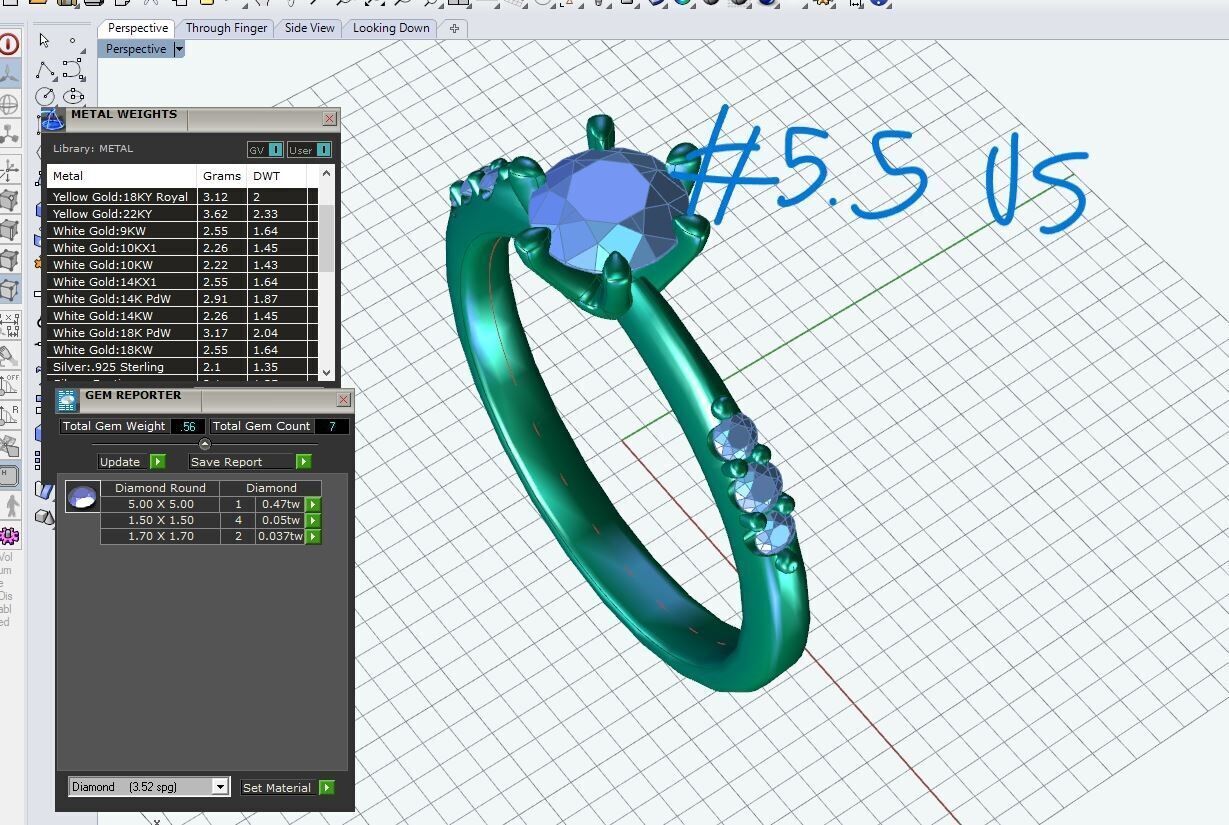Viewport: 1229px width, 825px height.
Task: Click the Grams column header
Action: 221,176
